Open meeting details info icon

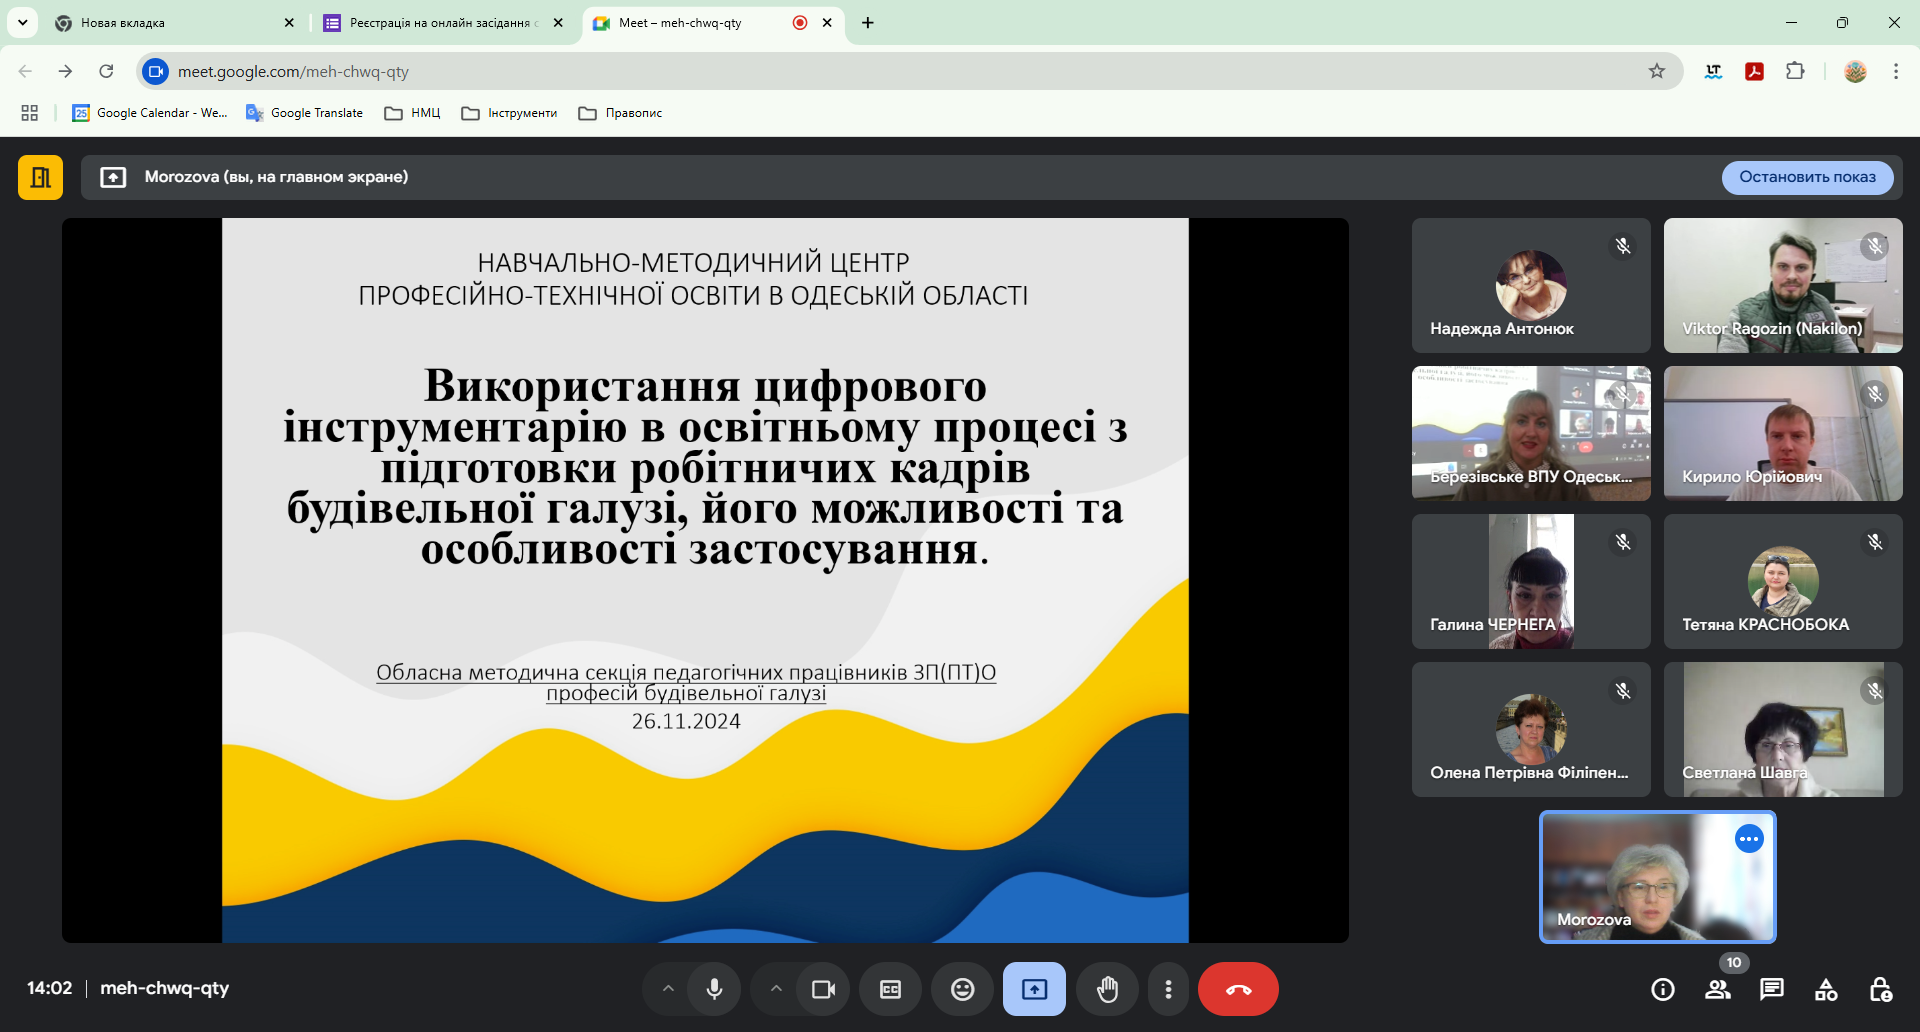[x=1662, y=989]
